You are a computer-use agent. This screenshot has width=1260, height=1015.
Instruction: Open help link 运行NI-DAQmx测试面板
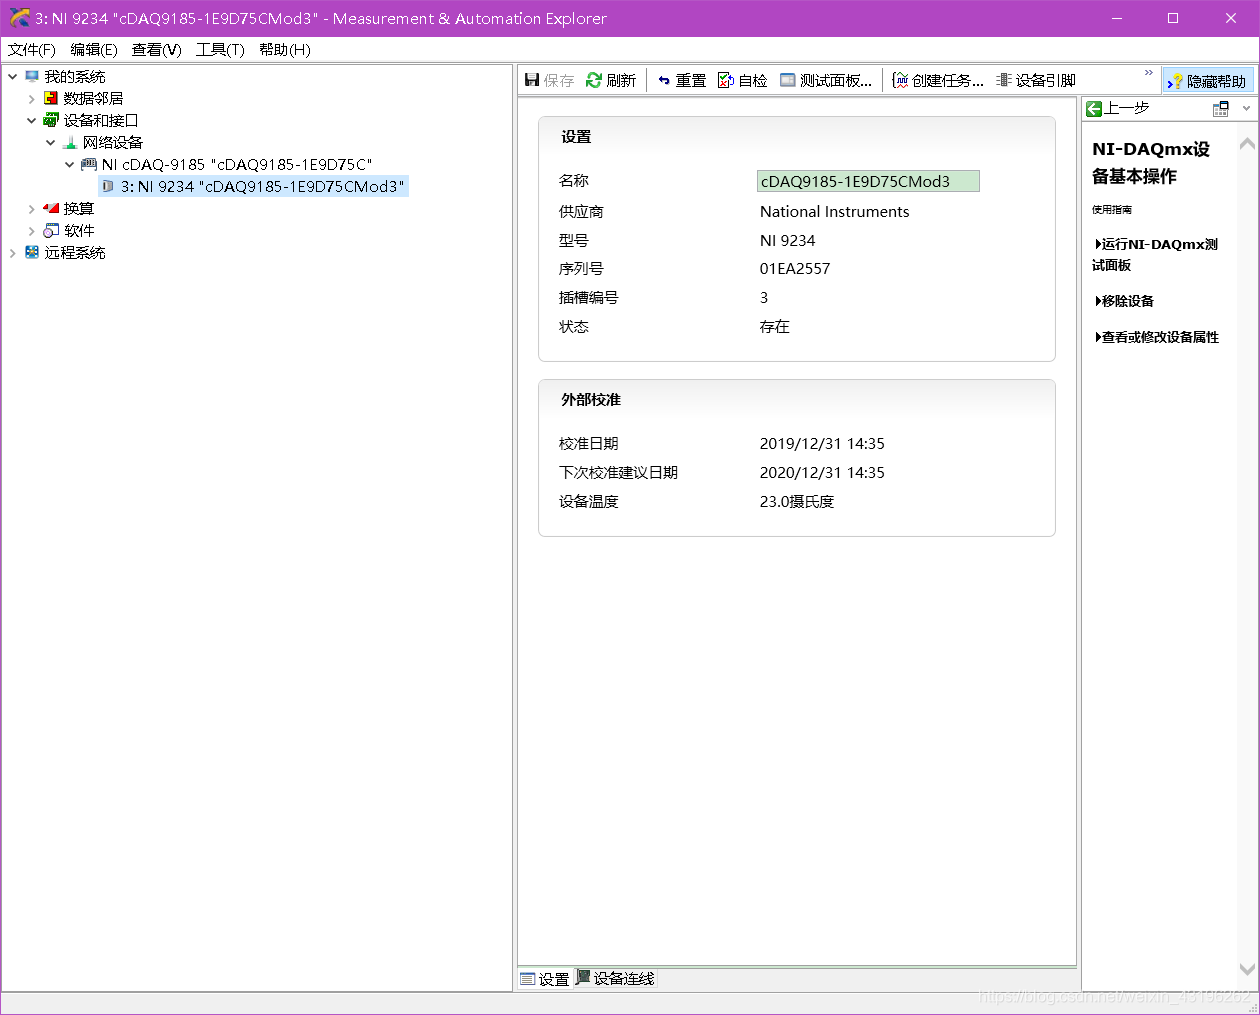coord(1155,254)
